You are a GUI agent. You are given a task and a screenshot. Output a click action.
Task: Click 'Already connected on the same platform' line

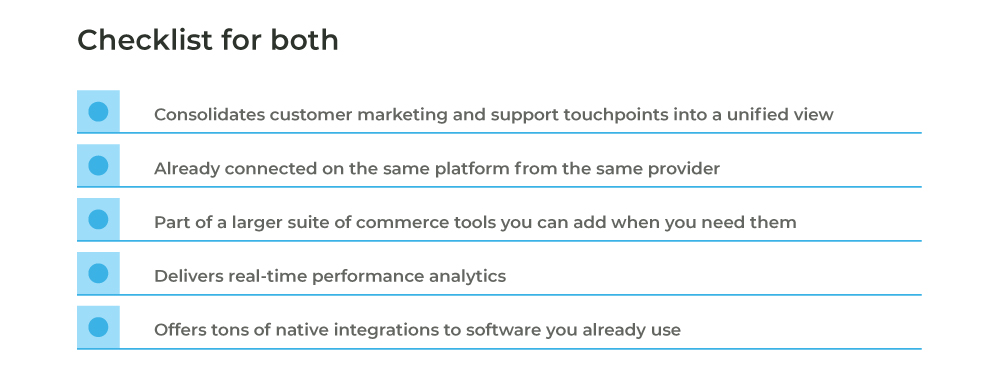click(437, 169)
